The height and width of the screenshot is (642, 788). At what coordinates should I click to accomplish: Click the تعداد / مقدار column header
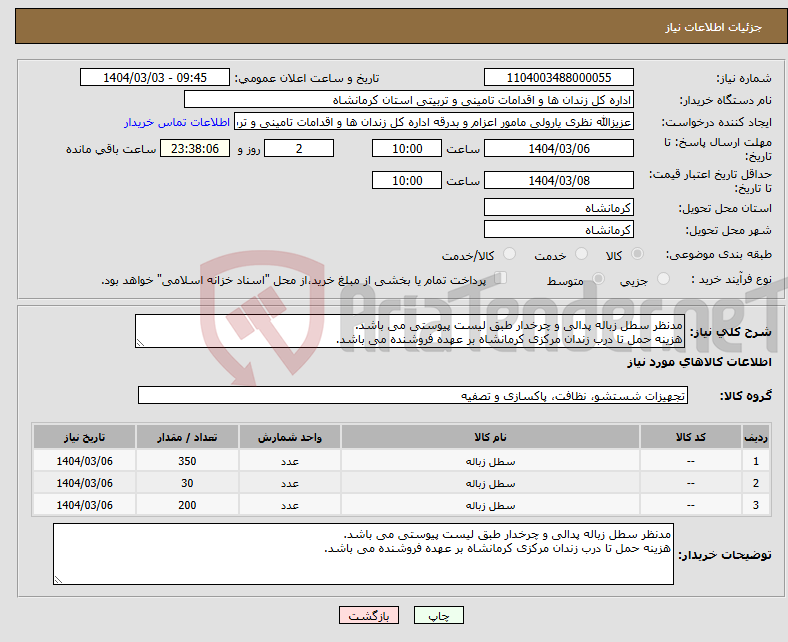pyautogui.click(x=187, y=437)
